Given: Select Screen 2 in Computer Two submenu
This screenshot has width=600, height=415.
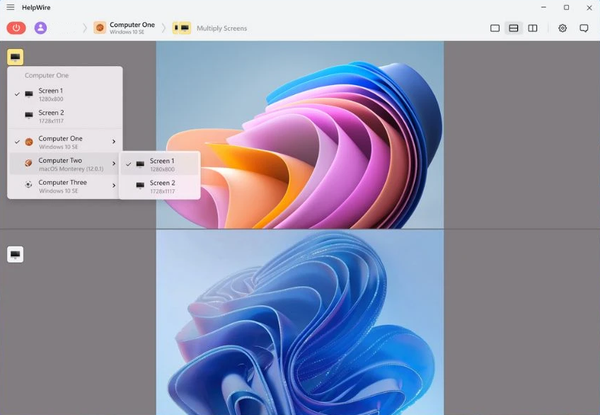Looking at the screenshot, I should point(160,187).
